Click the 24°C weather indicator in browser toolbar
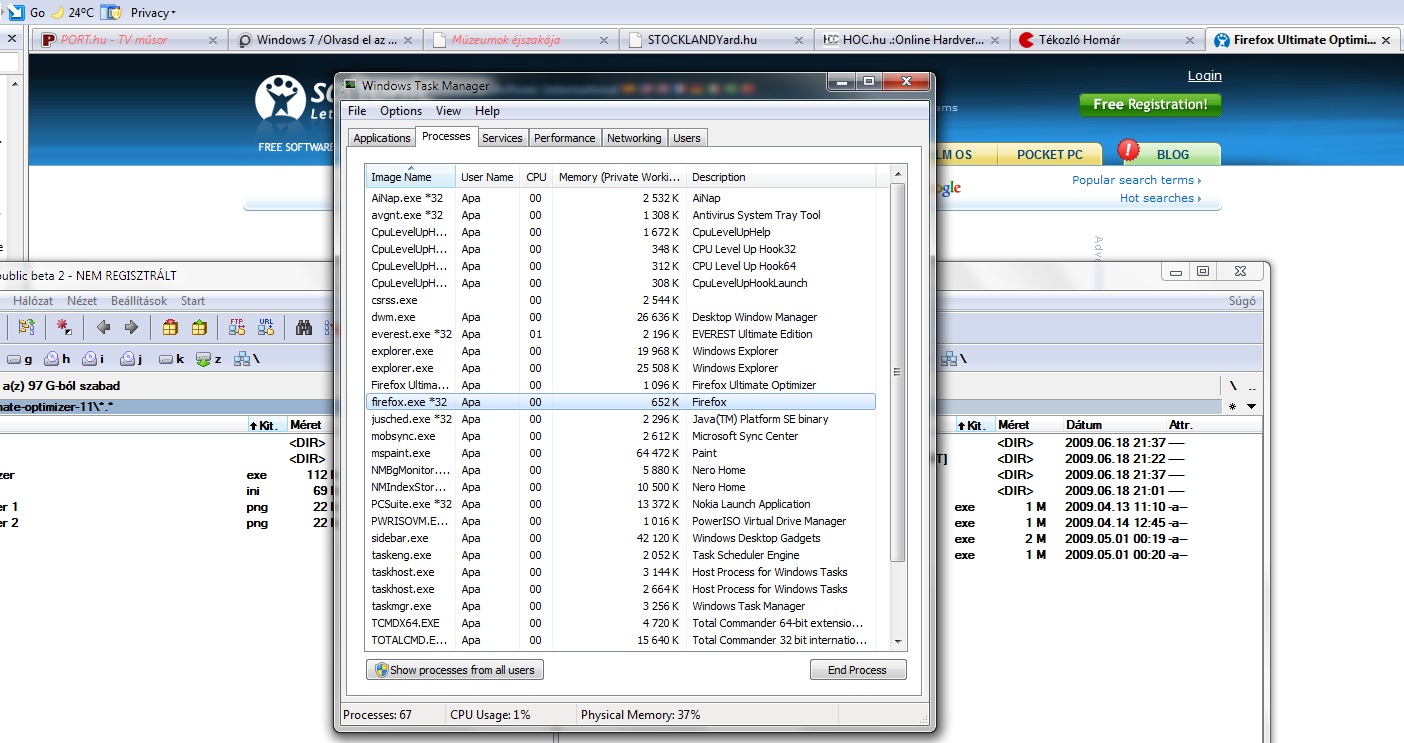Viewport: 1404px width, 743px height. pos(72,13)
